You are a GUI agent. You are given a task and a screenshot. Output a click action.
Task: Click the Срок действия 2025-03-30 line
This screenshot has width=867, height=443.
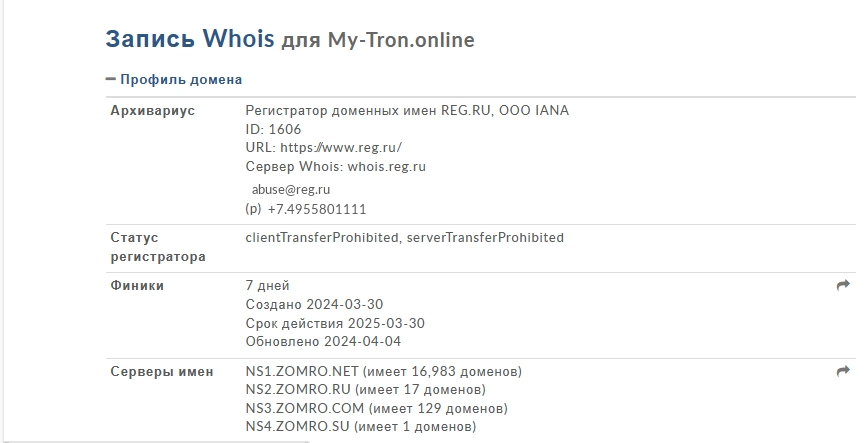(x=335, y=323)
